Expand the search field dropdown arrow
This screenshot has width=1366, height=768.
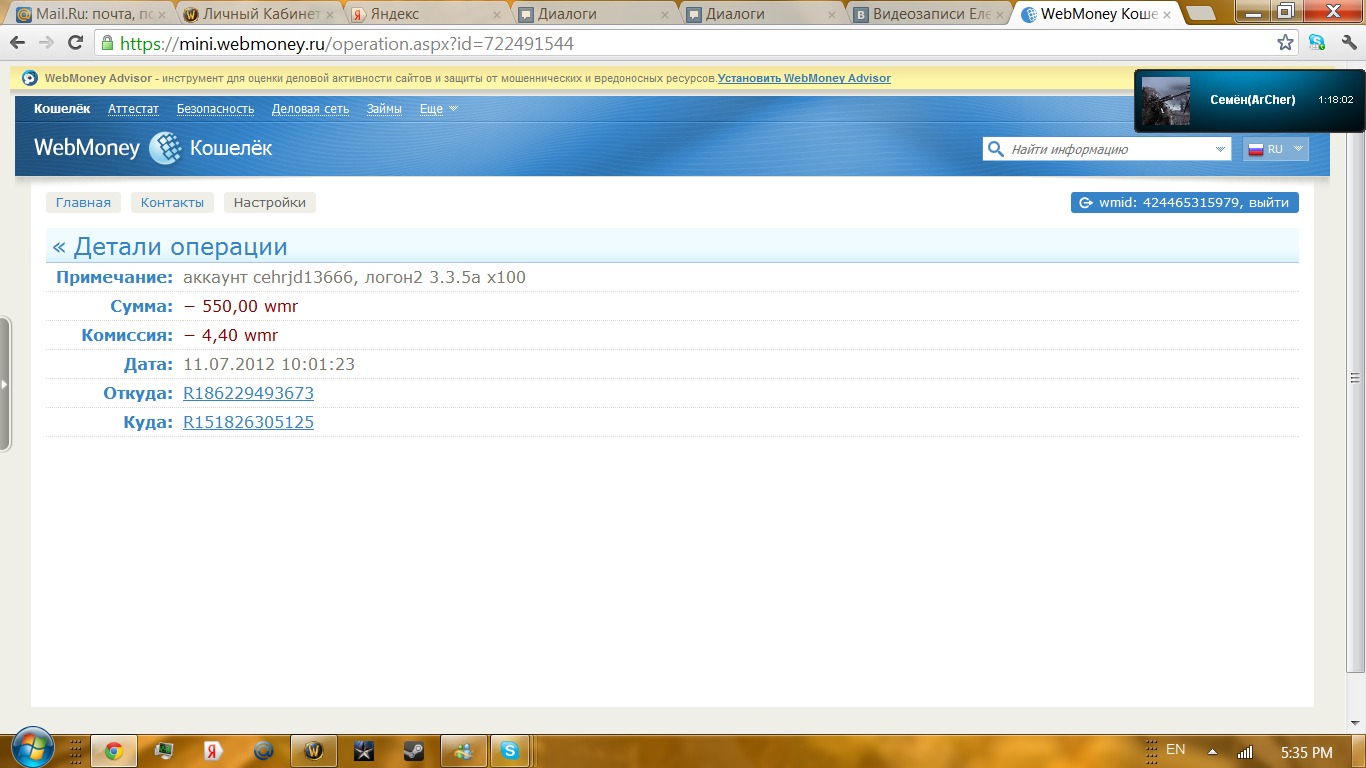coord(1220,149)
